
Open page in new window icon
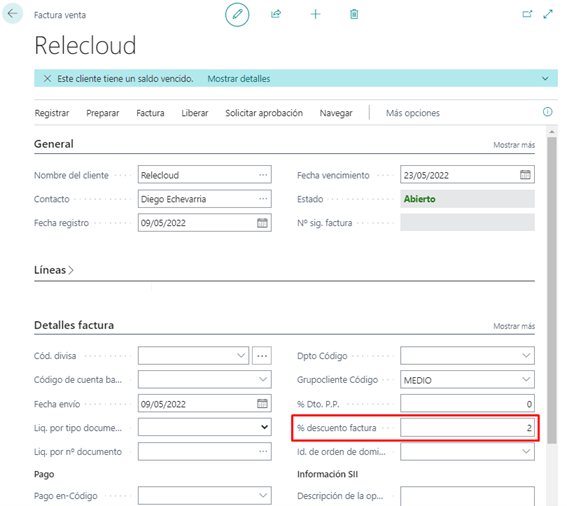point(527,14)
